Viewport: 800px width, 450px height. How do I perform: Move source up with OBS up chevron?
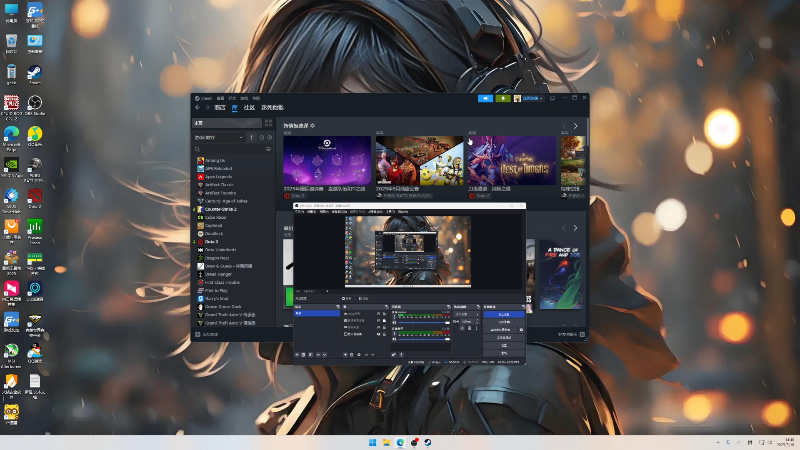(366, 355)
